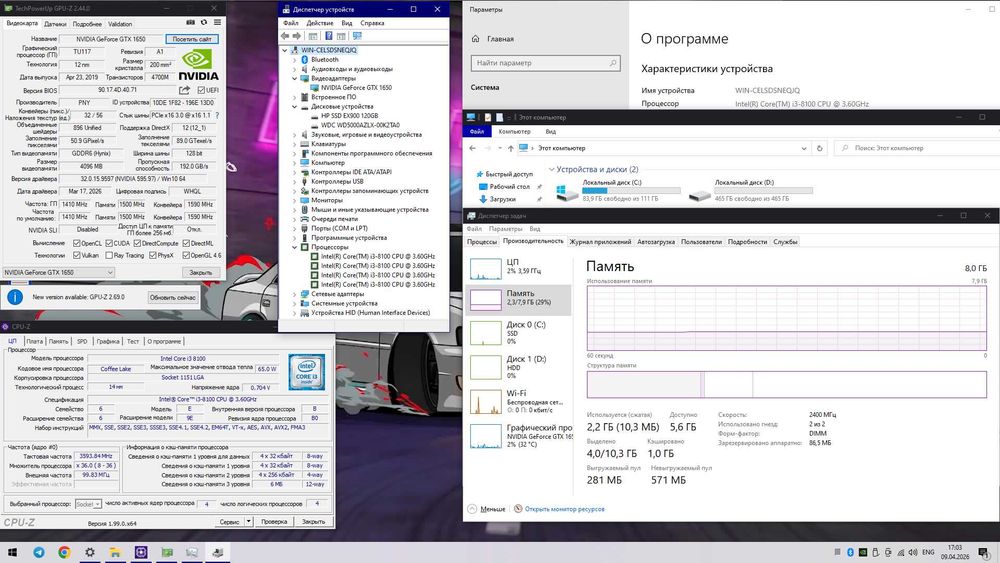Screen dimensions: 1000x563
Task: Open the Действие menu in Device Manager
Action: tap(319, 22)
